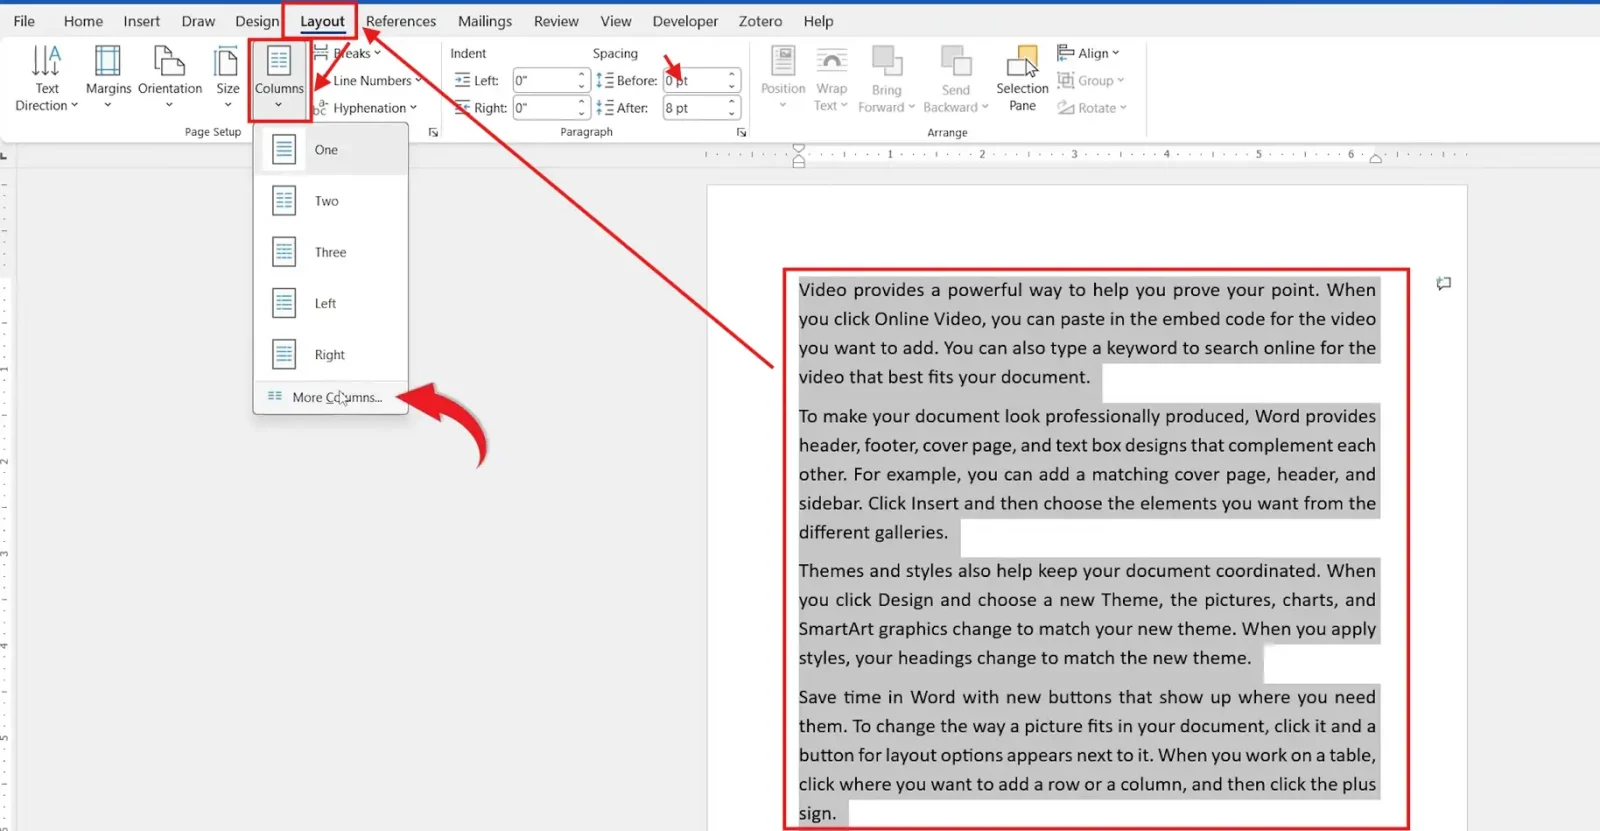The width and height of the screenshot is (1600, 831).
Task: Switch to the Zotero tab
Action: pos(760,21)
